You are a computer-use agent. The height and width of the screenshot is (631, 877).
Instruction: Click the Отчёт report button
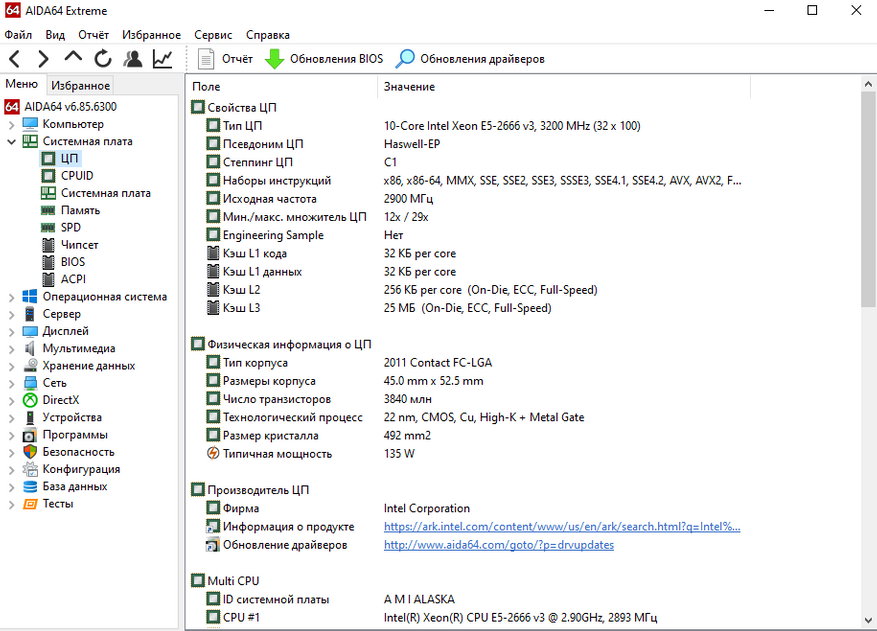225,59
